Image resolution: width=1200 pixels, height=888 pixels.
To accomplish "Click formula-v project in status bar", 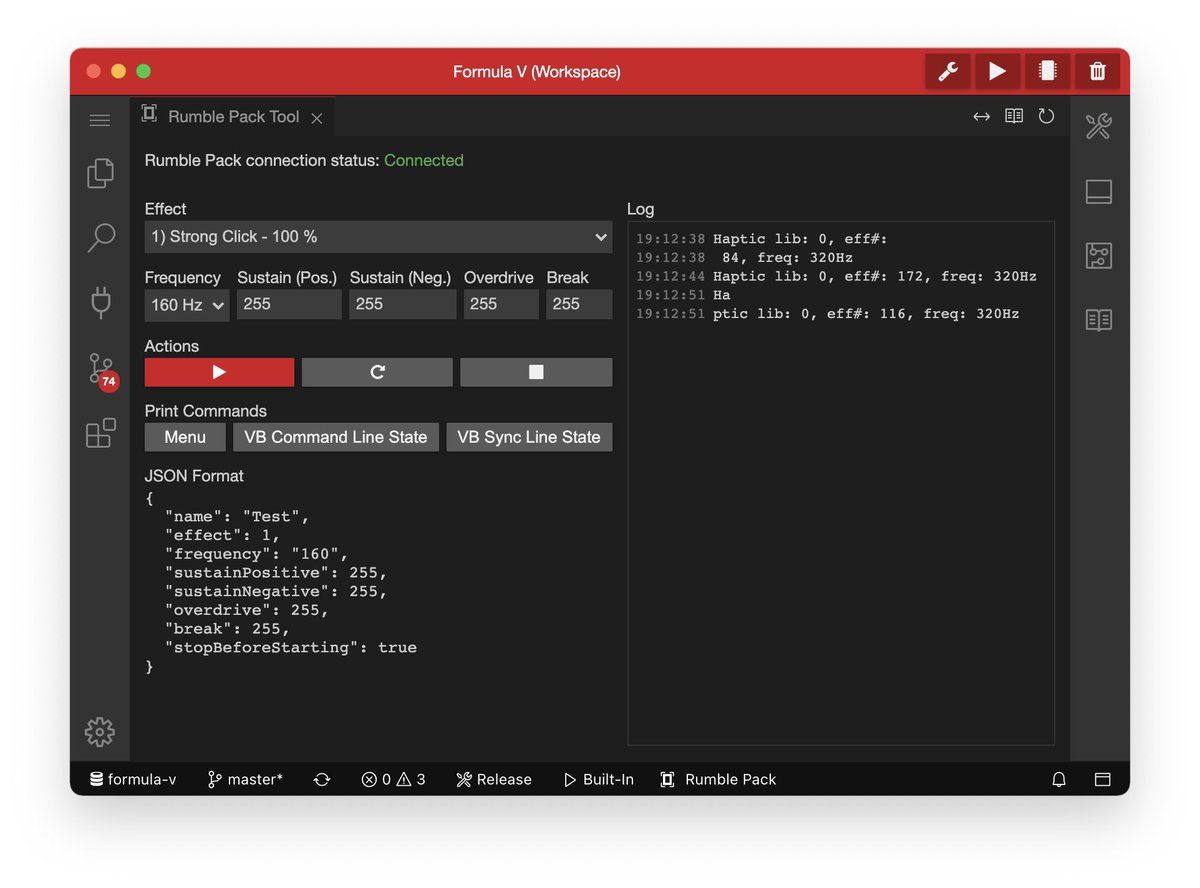I will (x=132, y=780).
